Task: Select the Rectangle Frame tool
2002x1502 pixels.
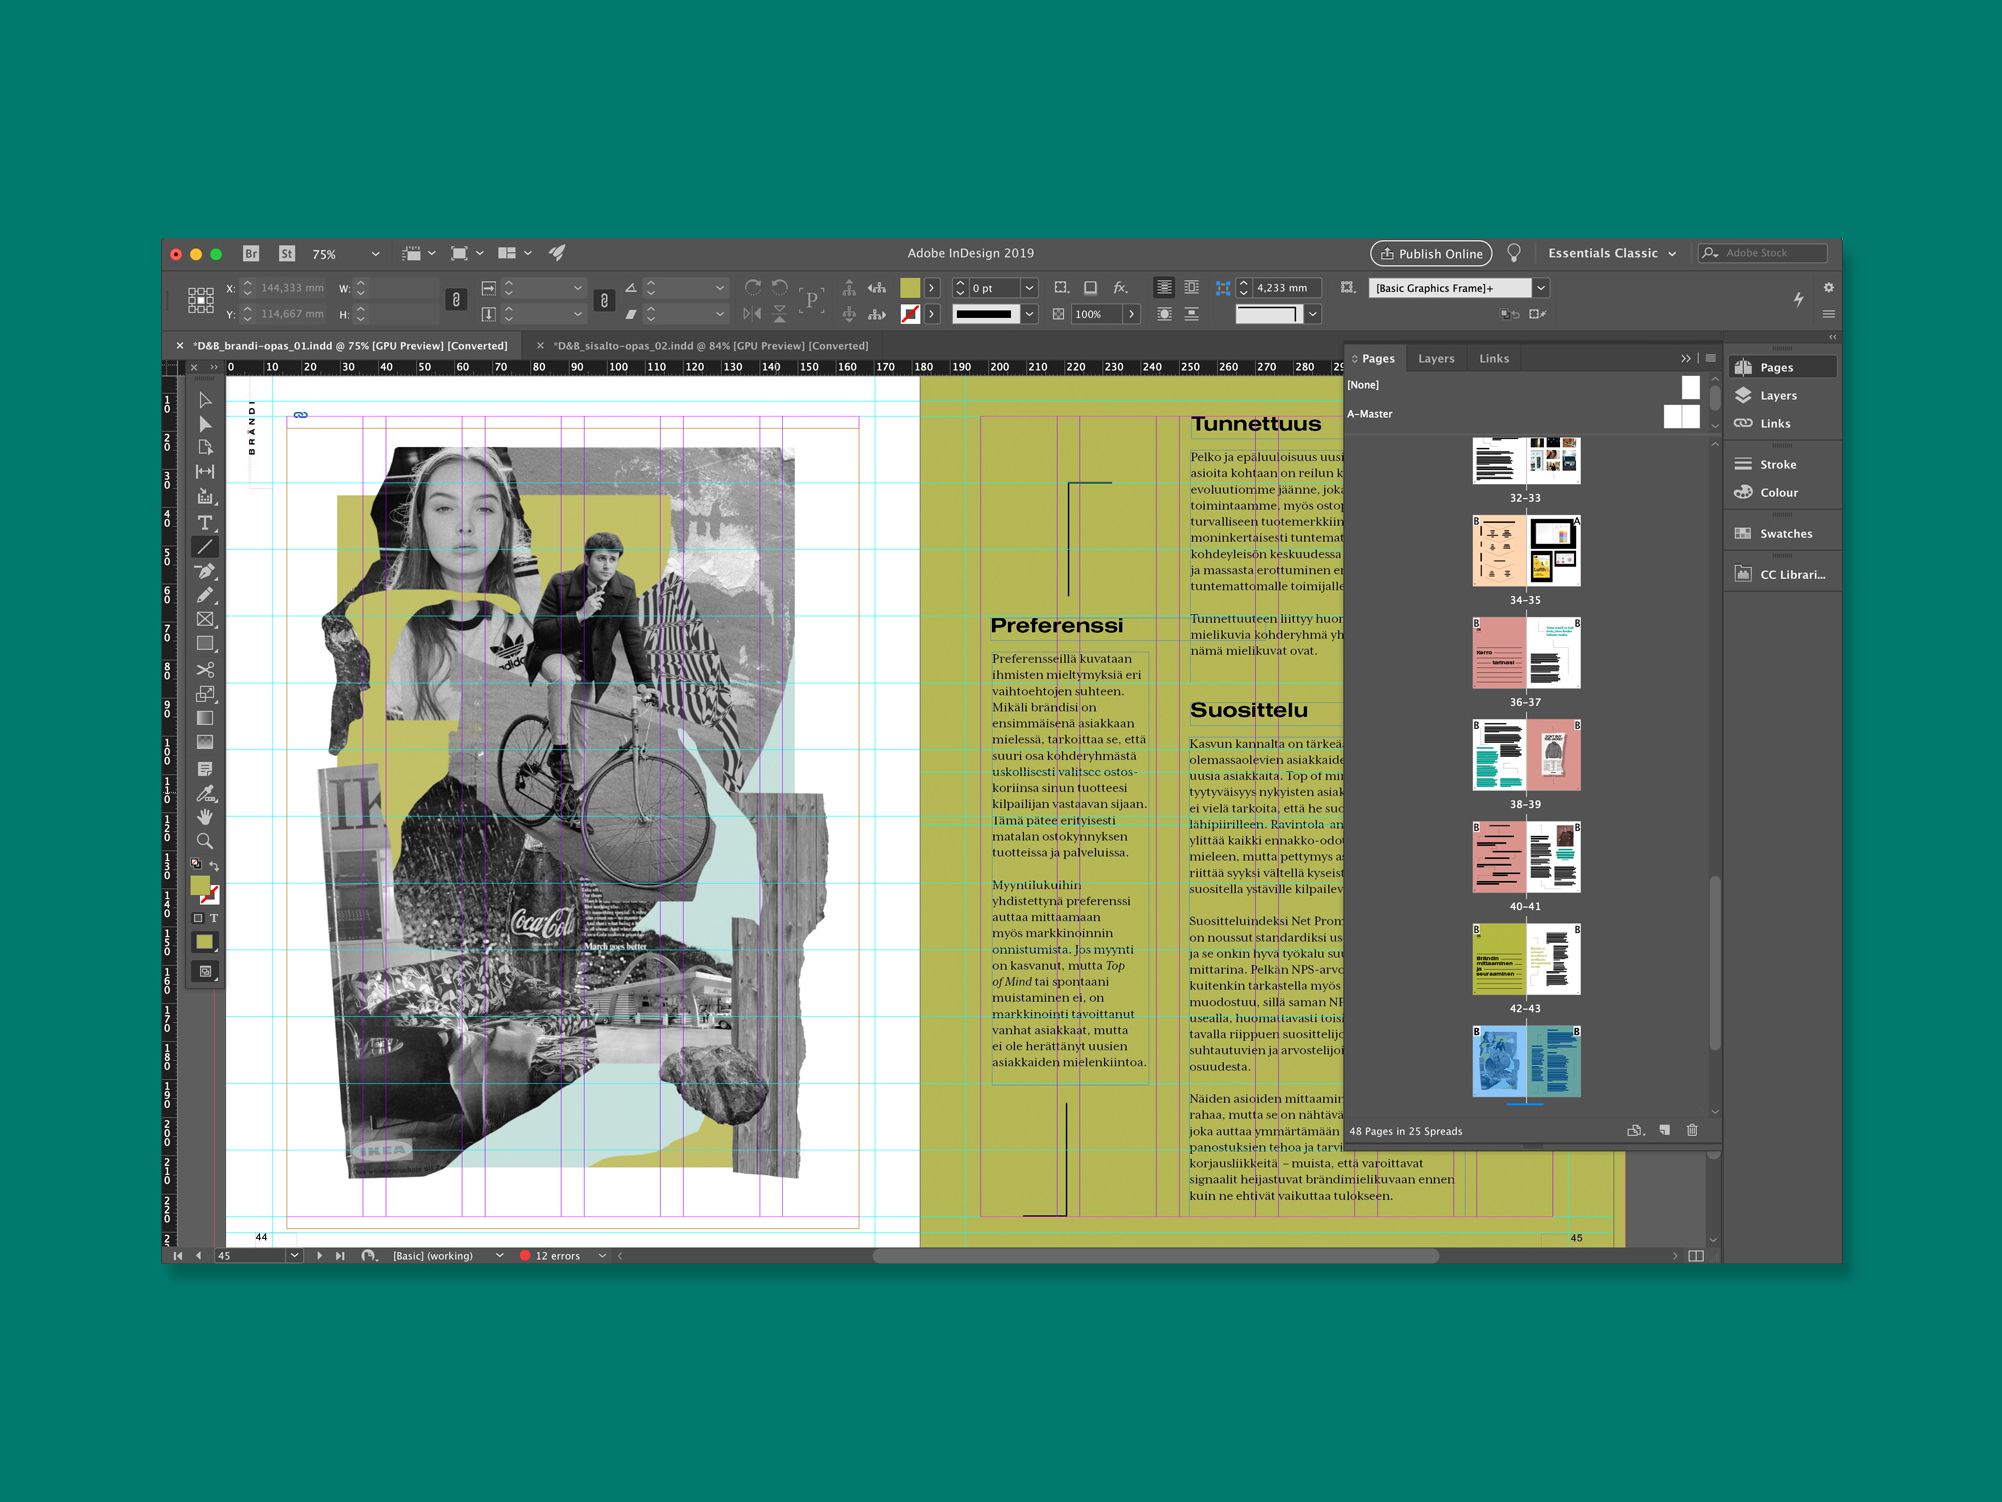Action: pos(205,620)
